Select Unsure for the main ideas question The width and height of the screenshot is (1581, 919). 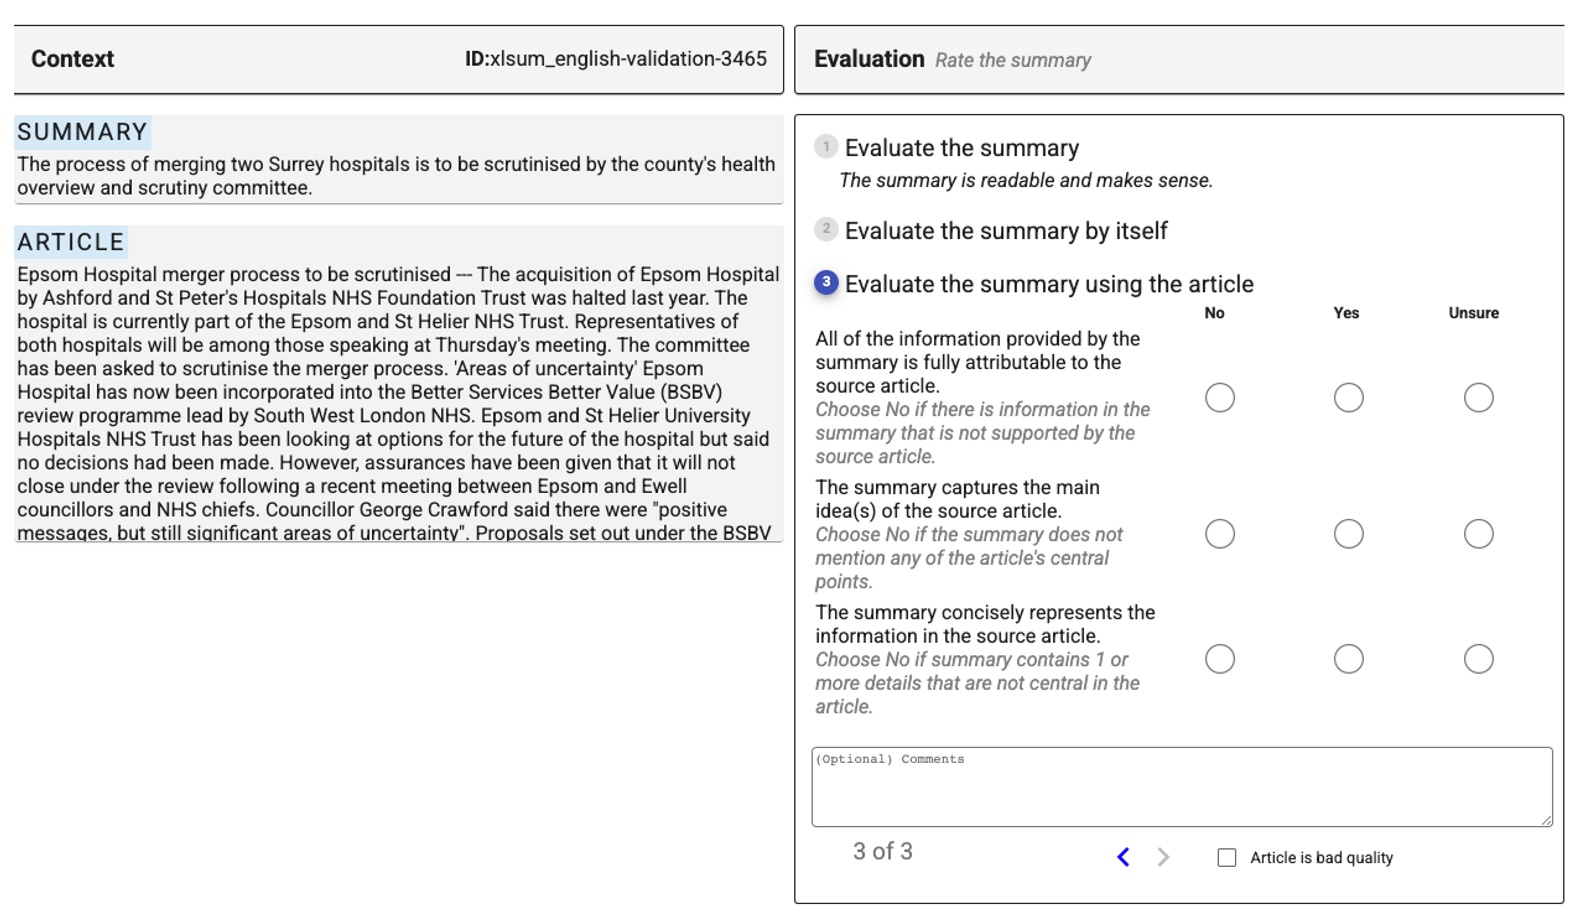tap(1478, 534)
